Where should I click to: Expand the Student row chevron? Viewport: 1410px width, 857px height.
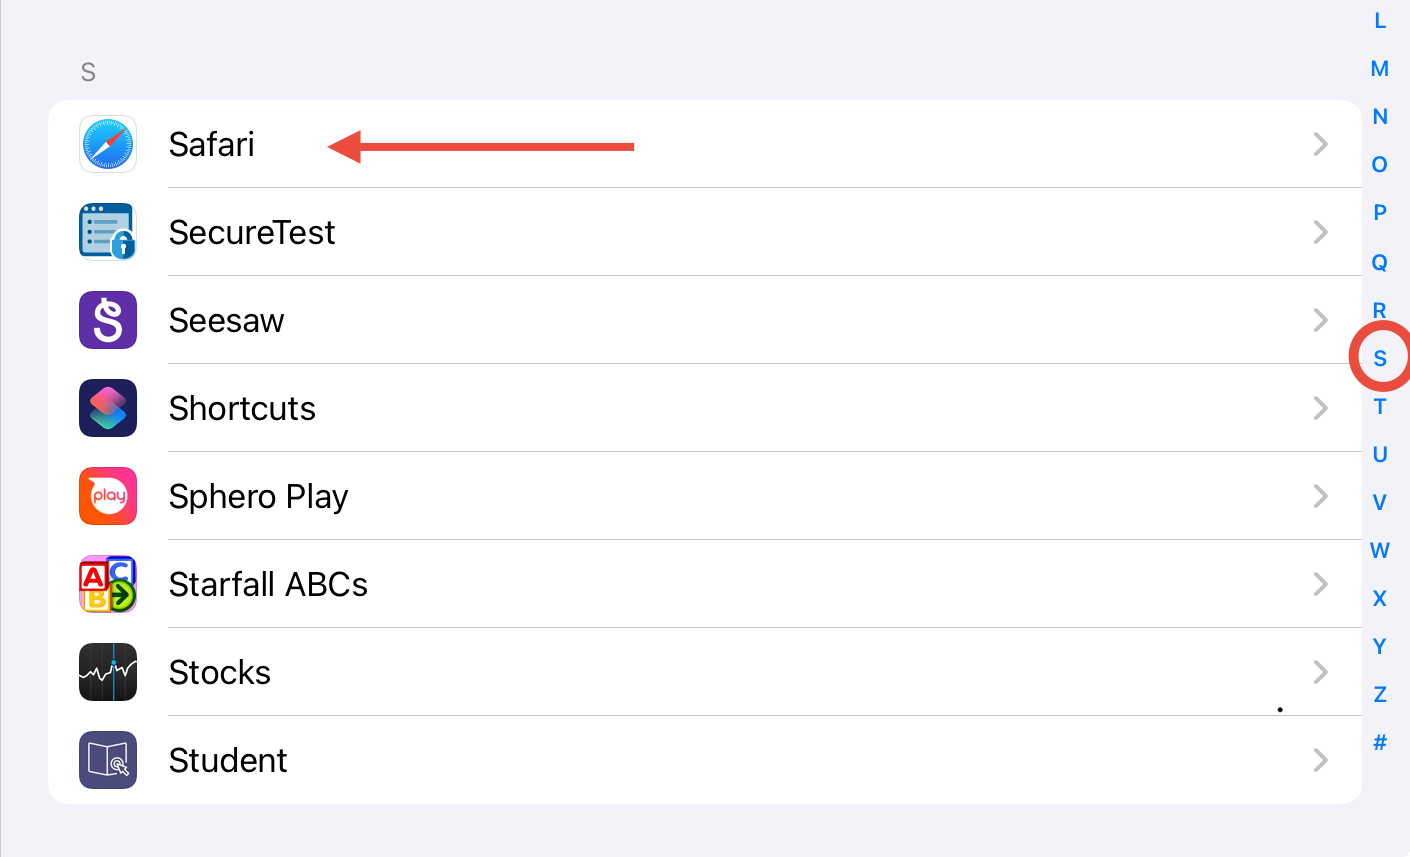pyautogui.click(x=1321, y=760)
